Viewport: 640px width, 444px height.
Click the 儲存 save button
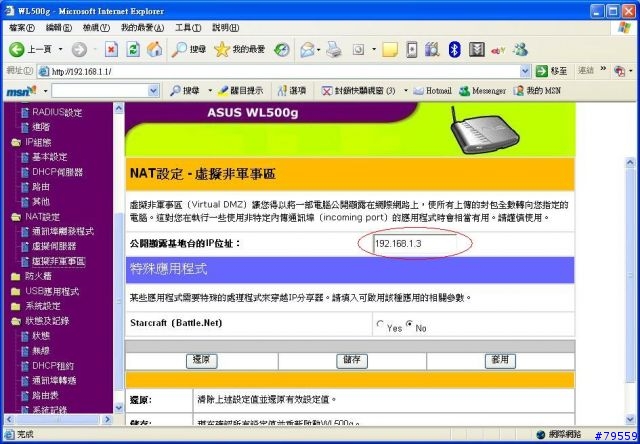click(x=352, y=361)
